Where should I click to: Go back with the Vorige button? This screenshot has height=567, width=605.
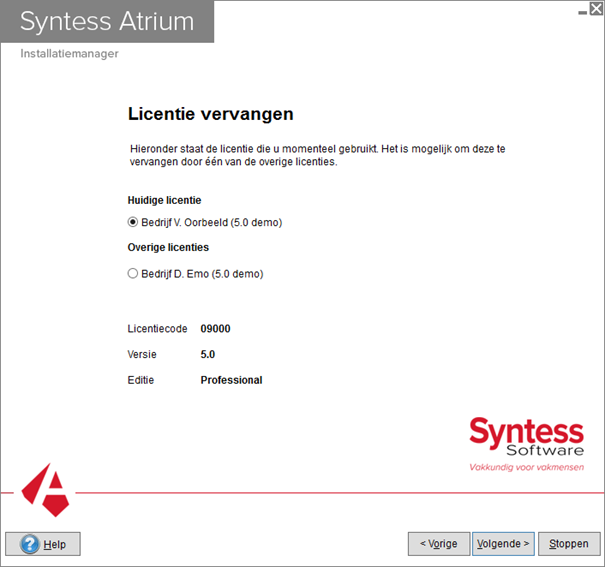pyautogui.click(x=439, y=544)
